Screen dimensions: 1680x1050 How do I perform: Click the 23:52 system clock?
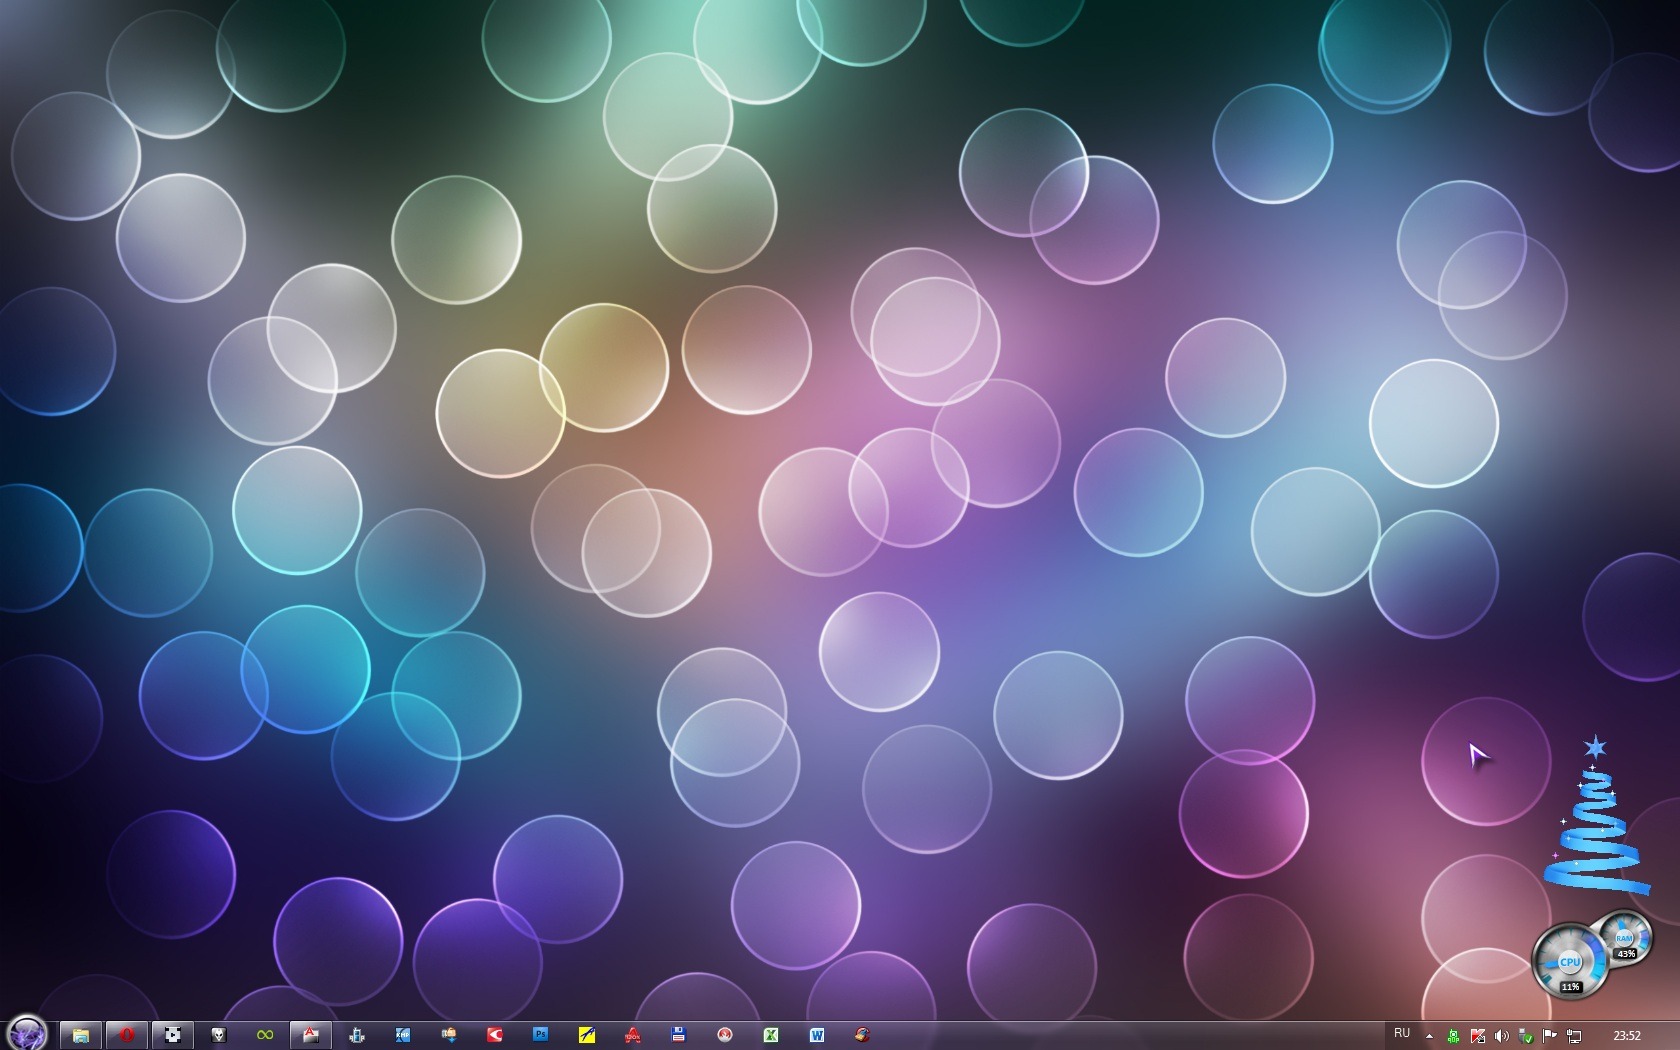click(1627, 1036)
